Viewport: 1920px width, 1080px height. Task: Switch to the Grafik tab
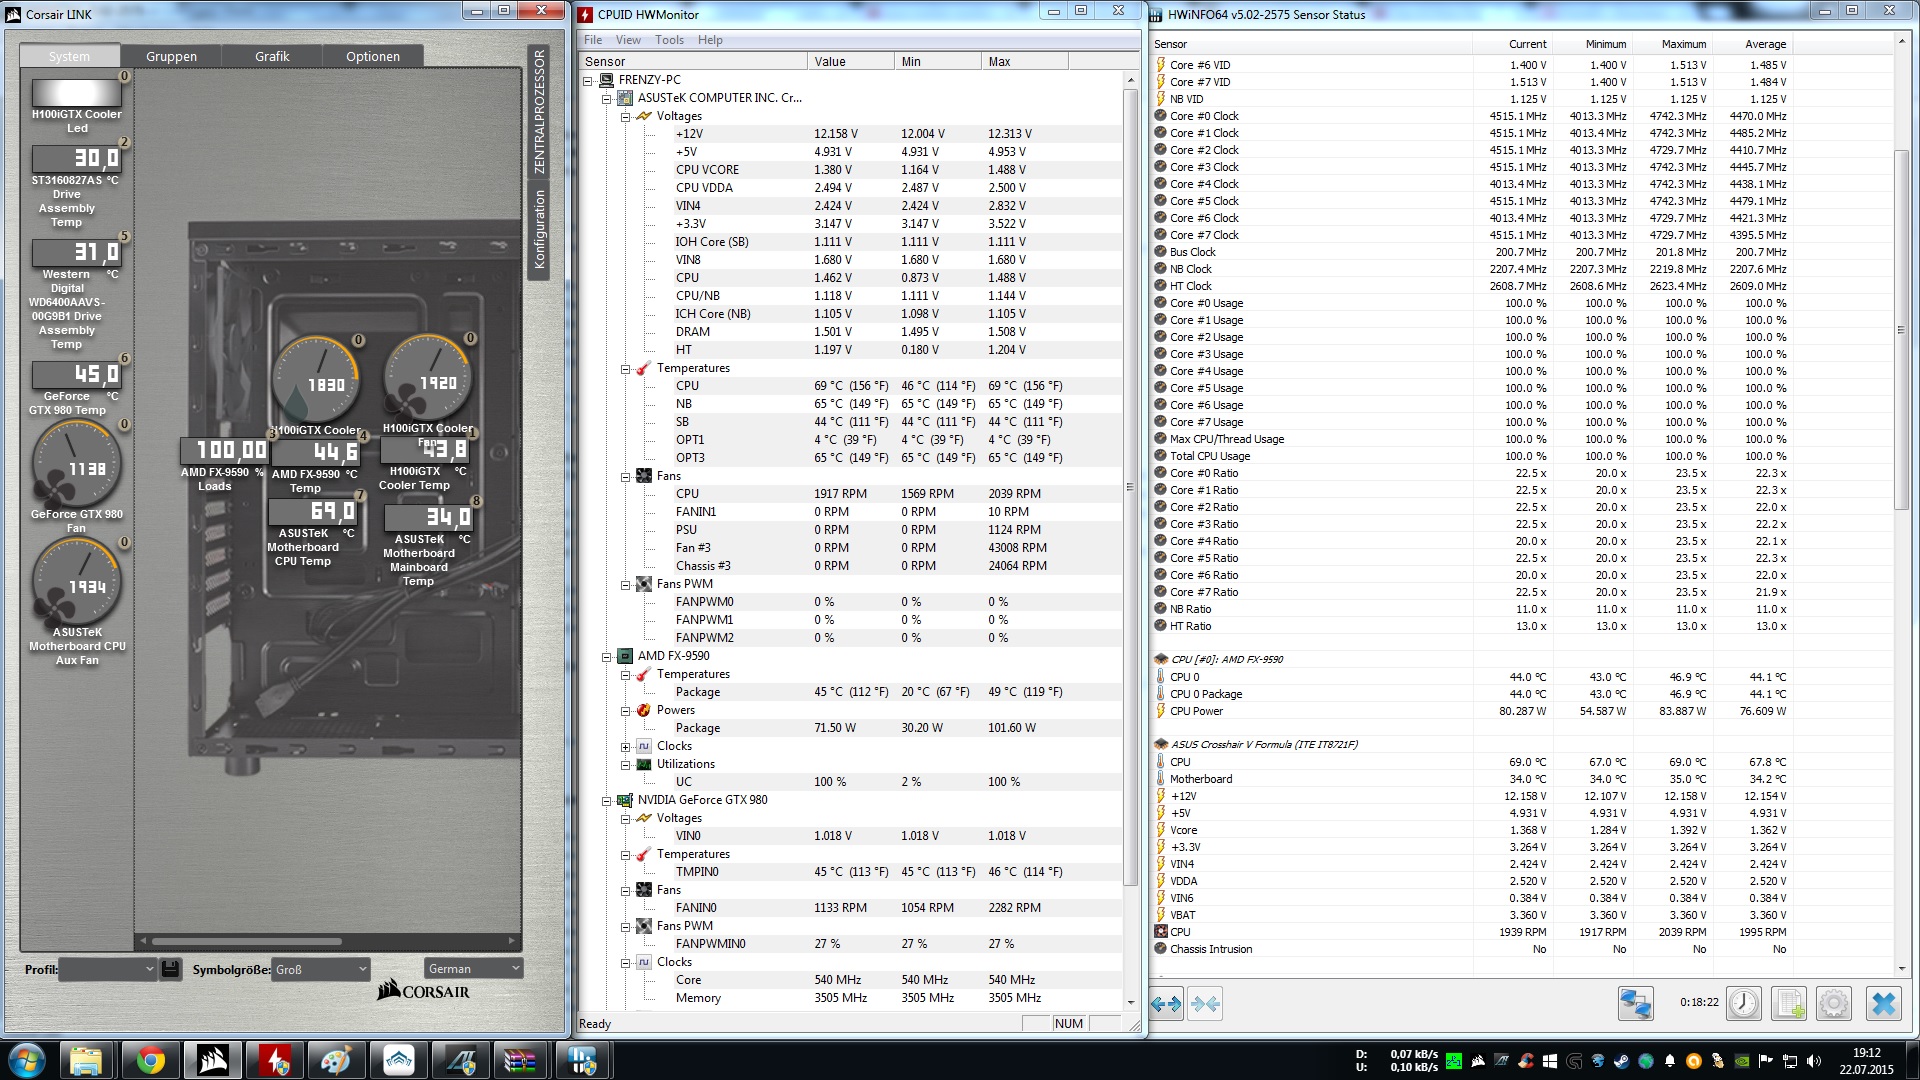click(272, 57)
